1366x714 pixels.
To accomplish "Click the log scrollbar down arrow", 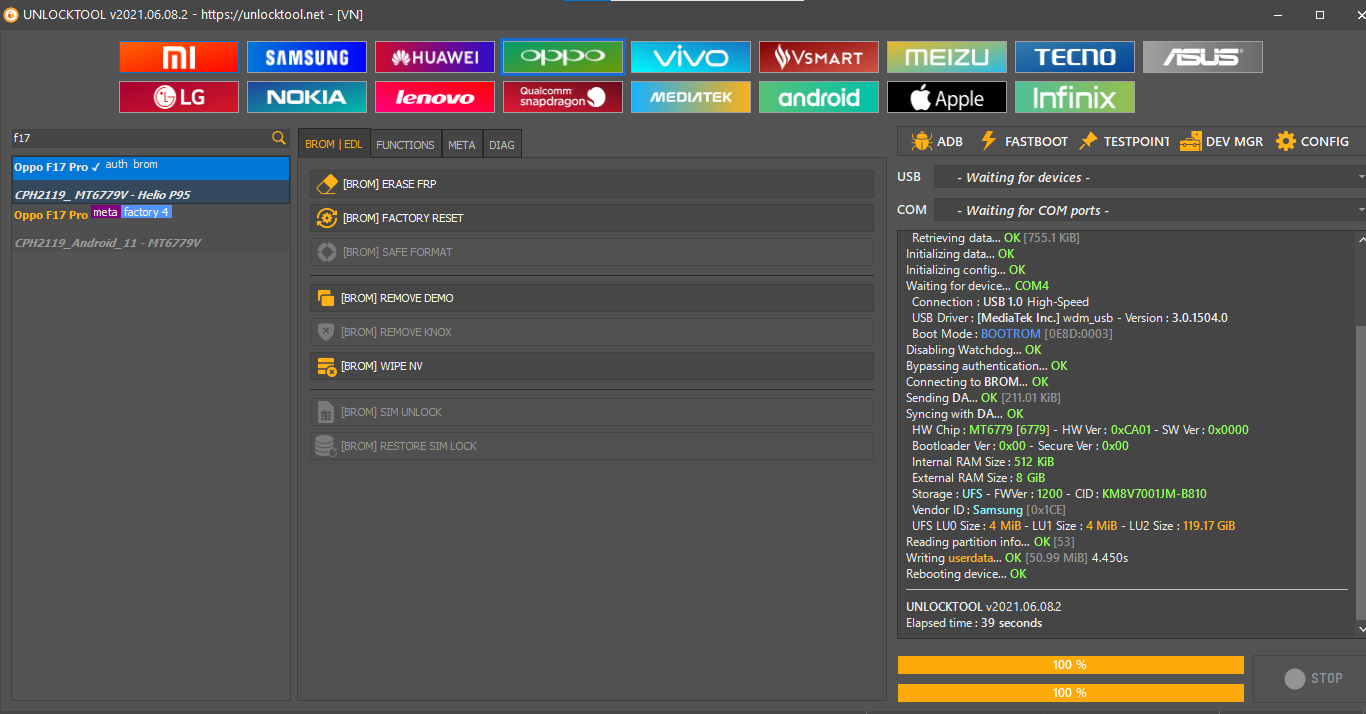I will 1360,629.
